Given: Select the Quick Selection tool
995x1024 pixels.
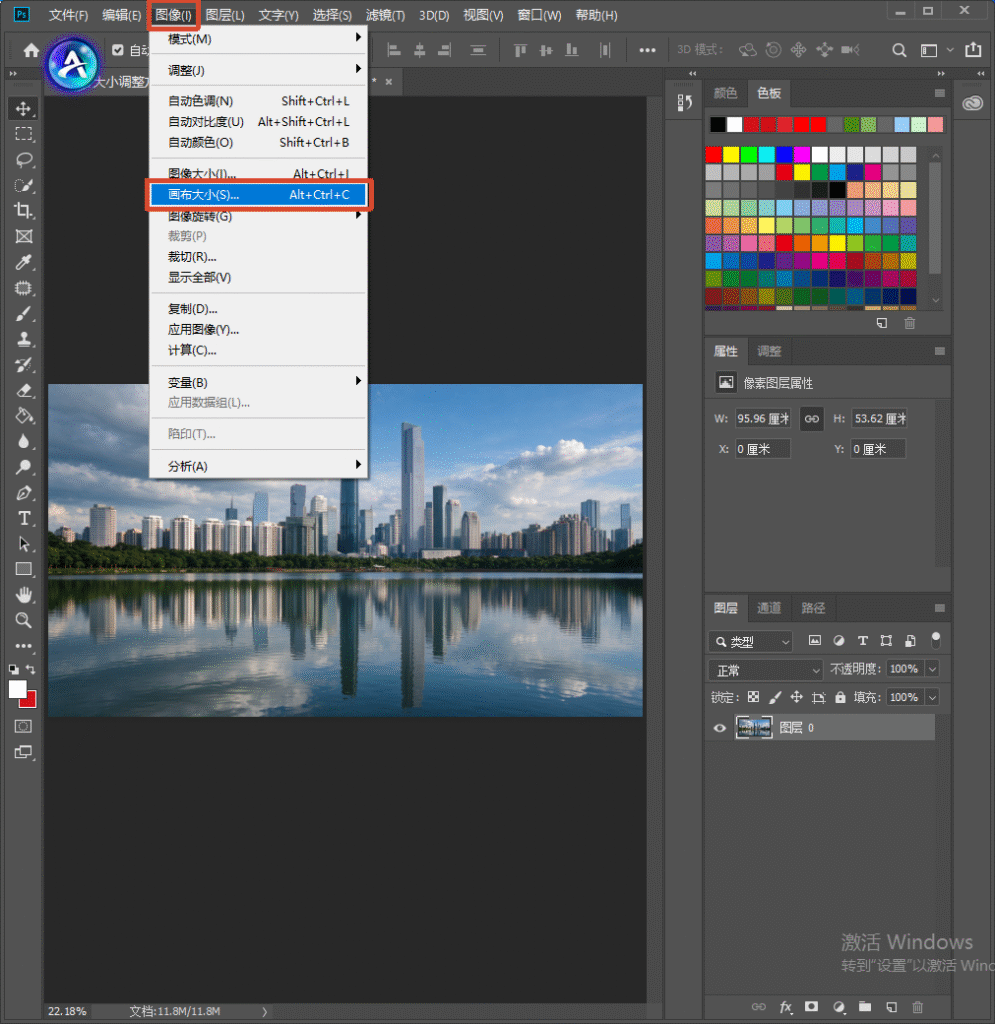Looking at the screenshot, I should [x=24, y=185].
